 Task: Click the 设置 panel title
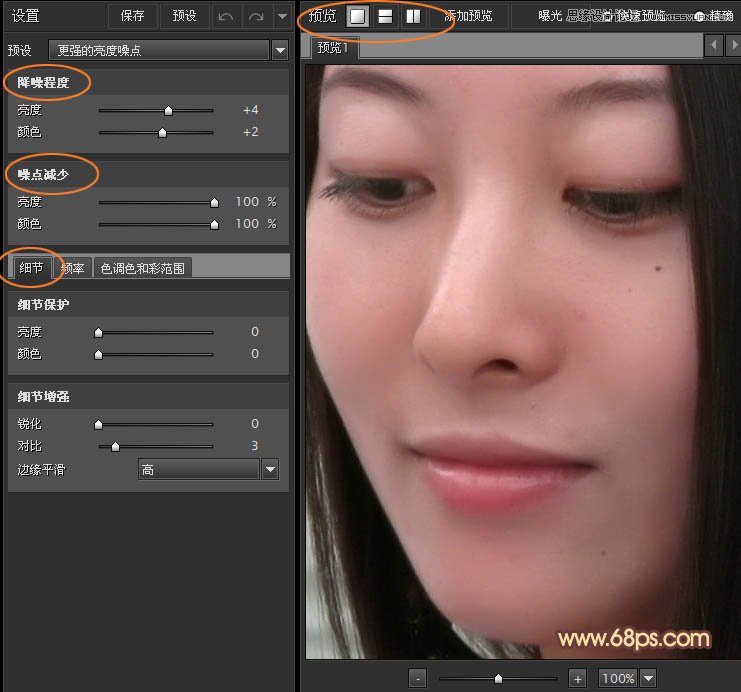(x=26, y=16)
